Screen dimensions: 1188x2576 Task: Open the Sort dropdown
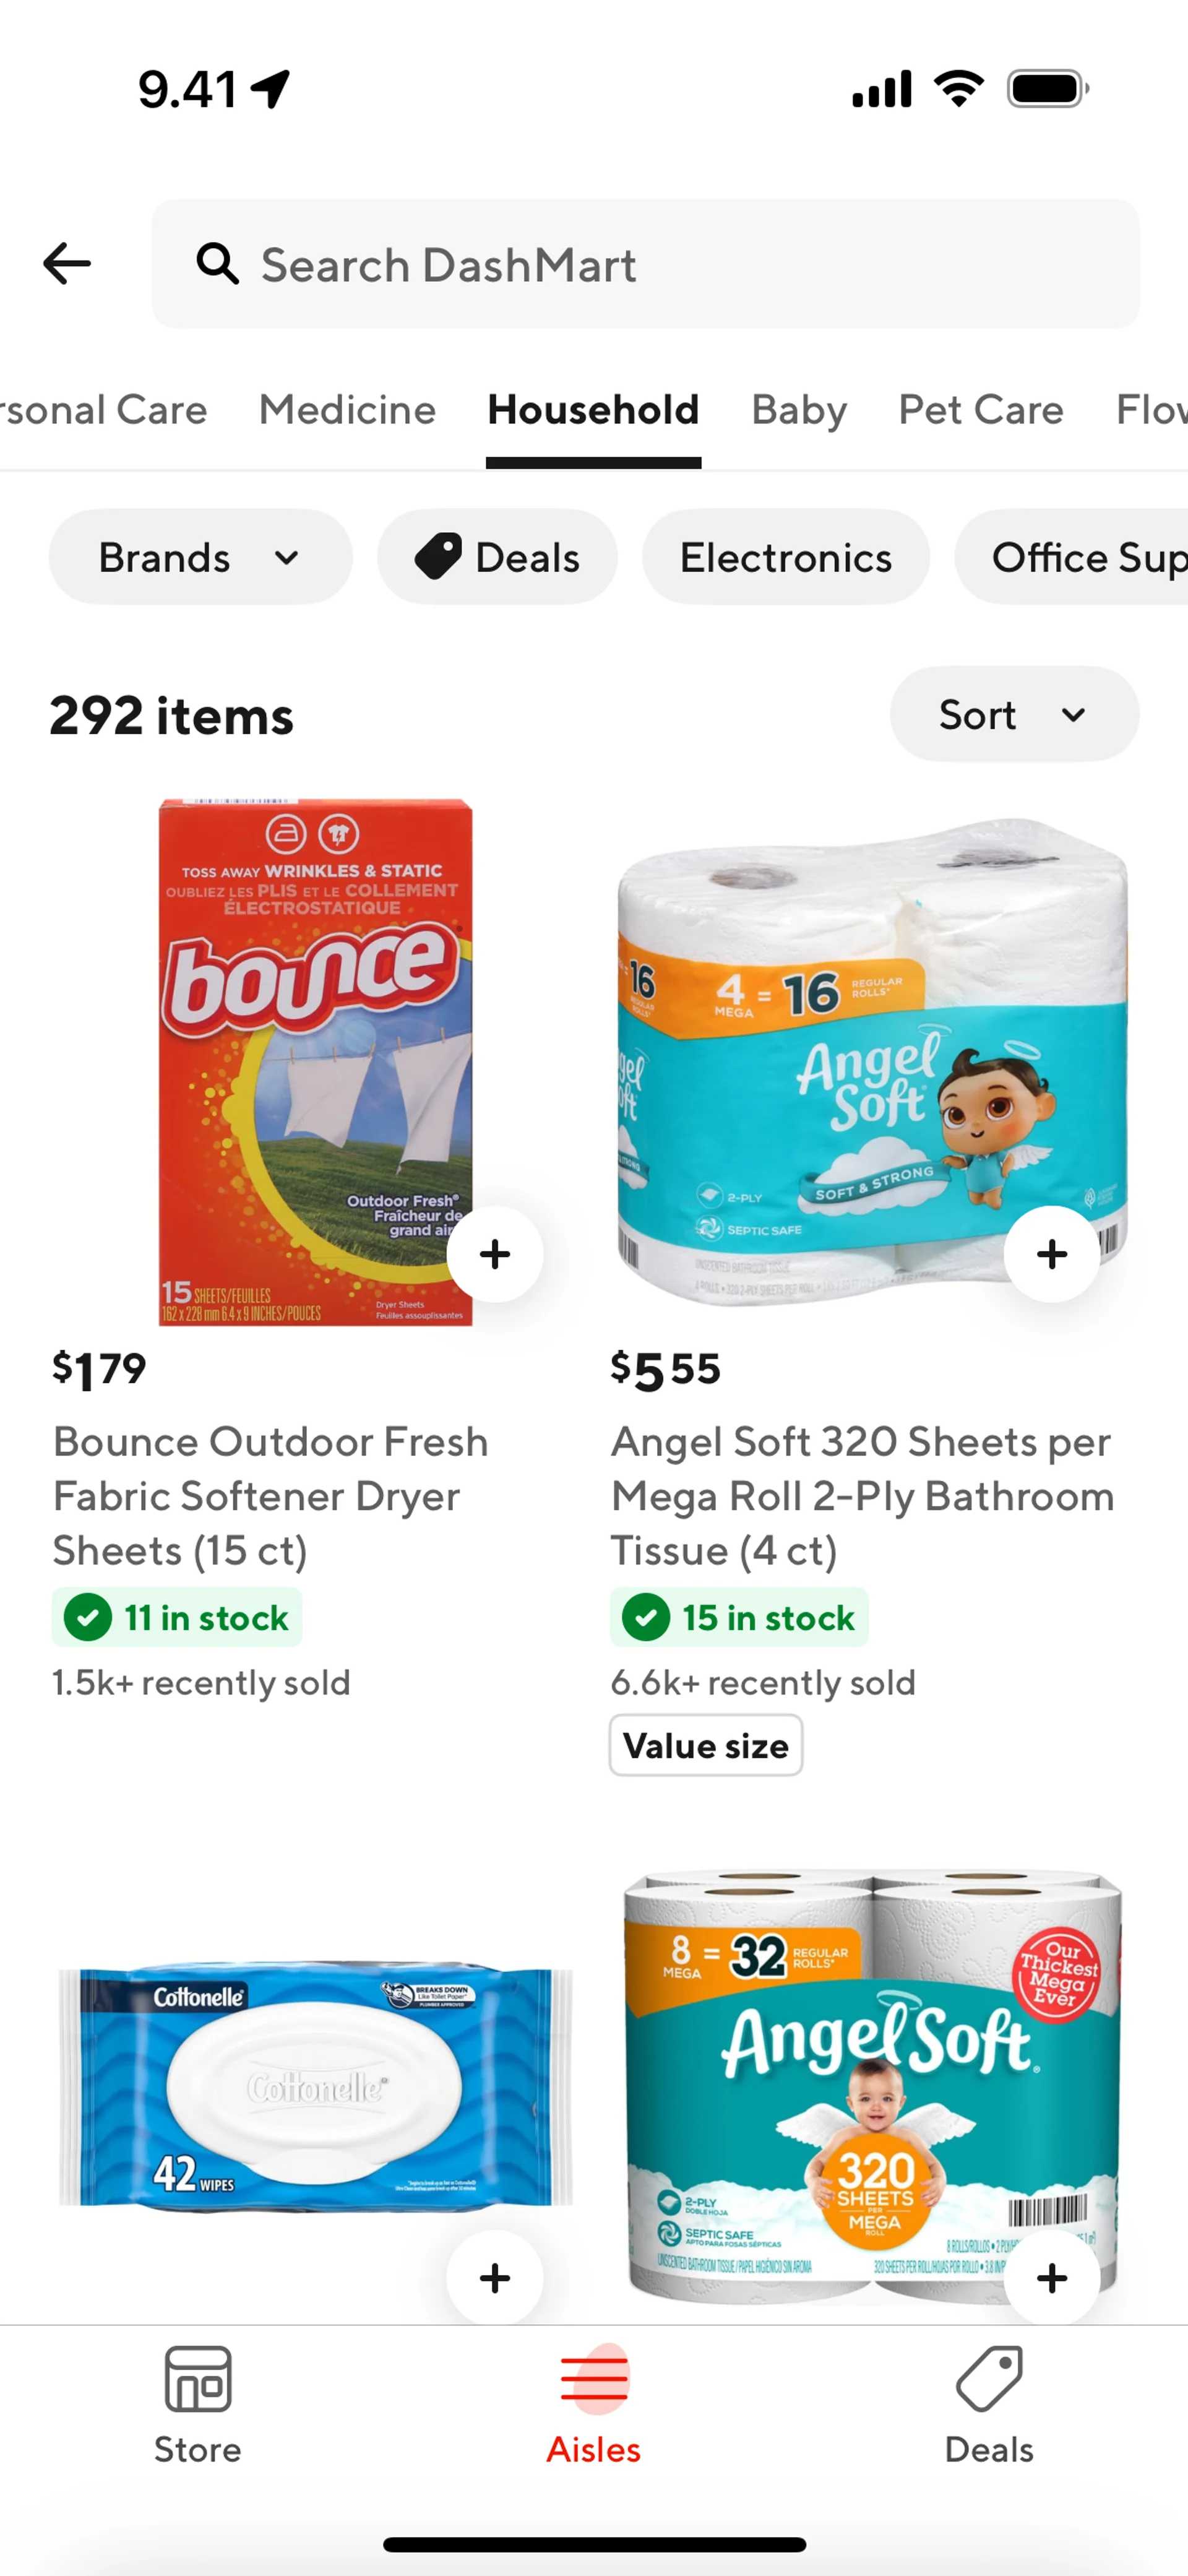coord(1013,714)
